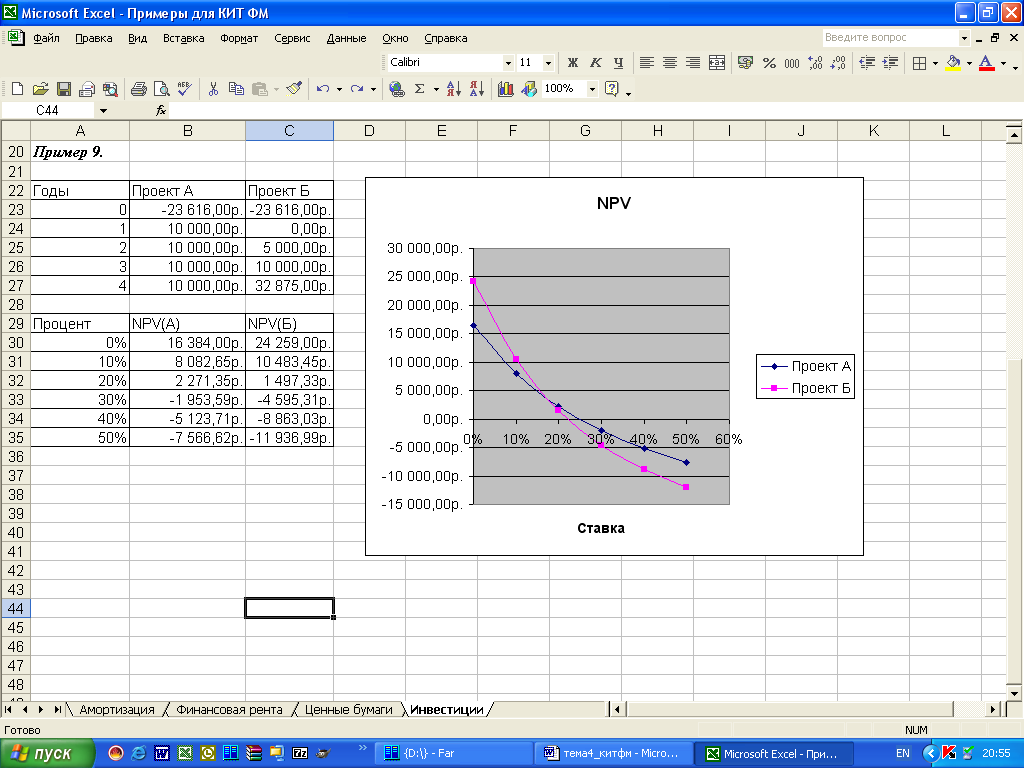Save the workbook with floppy icon
Viewport: 1024px width, 768px height.
[x=63, y=89]
